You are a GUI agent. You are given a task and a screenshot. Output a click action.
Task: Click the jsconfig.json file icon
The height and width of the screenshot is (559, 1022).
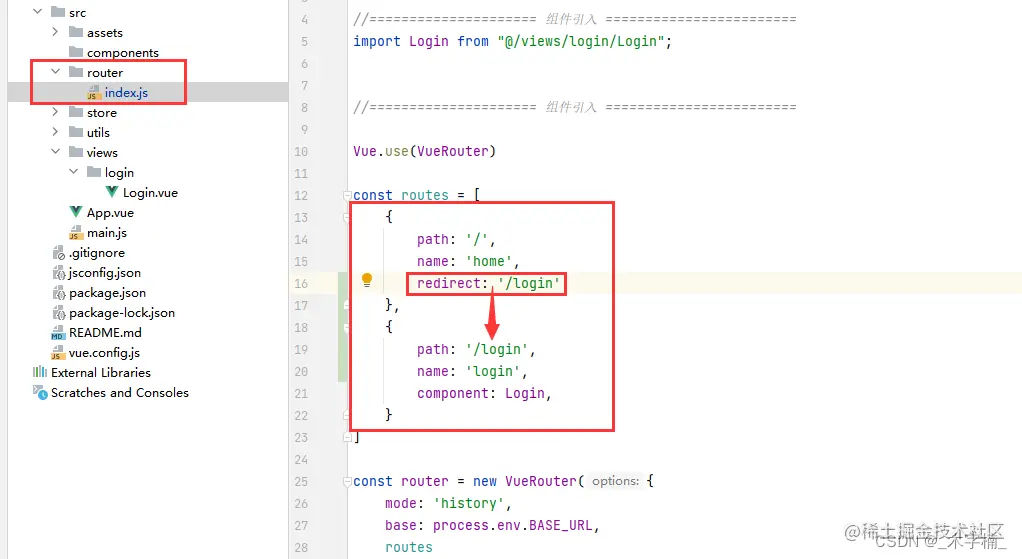pos(59,272)
